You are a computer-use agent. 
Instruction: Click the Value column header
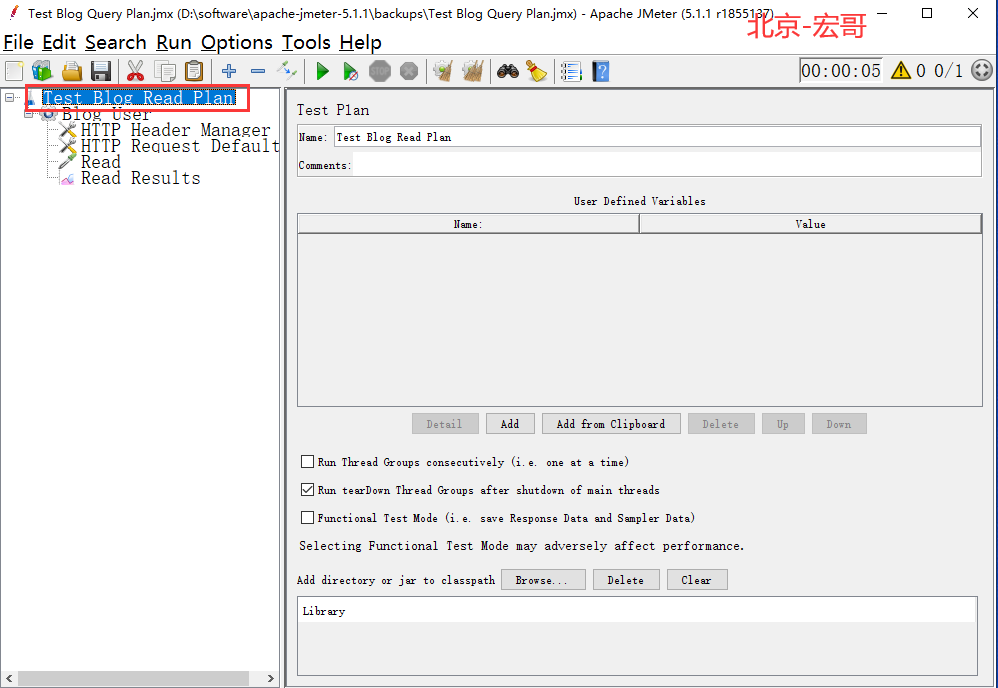click(x=810, y=224)
